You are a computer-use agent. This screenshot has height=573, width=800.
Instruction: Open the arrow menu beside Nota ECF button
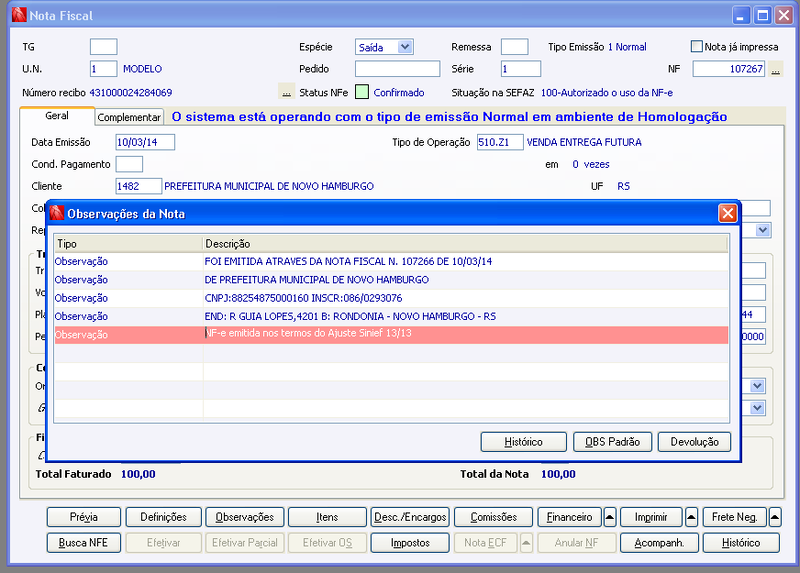coord(526,543)
